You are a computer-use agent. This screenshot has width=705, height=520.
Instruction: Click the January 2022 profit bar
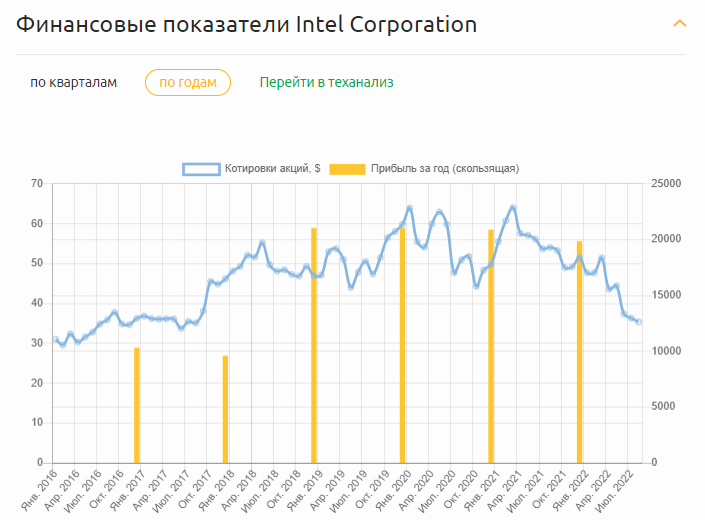point(579,352)
